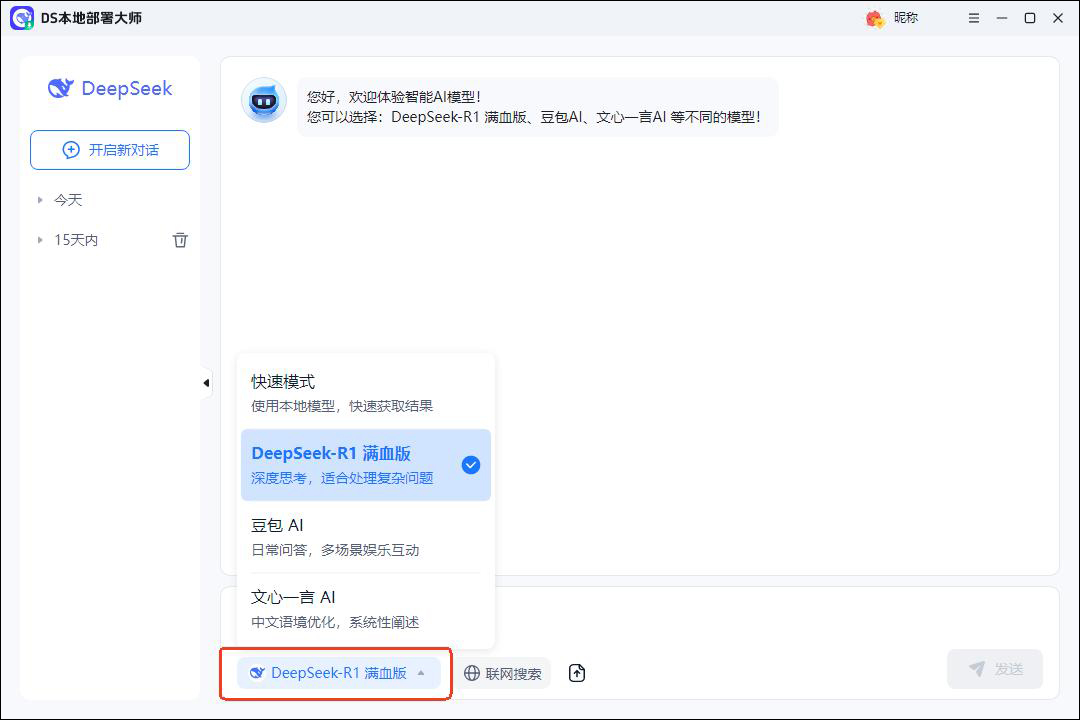The width and height of the screenshot is (1080, 720).
Task: Start a new chat with 开启新对话
Action: pyautogui.click(x=110, y=150)
